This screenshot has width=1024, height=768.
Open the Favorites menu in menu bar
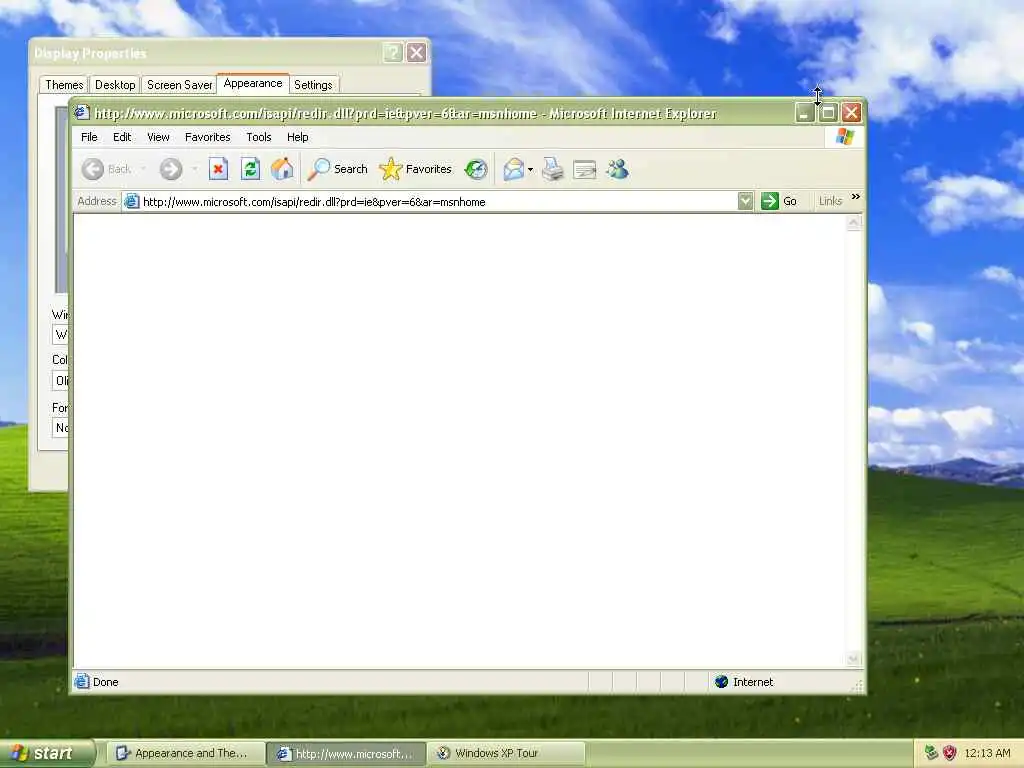tap(208, 137)
